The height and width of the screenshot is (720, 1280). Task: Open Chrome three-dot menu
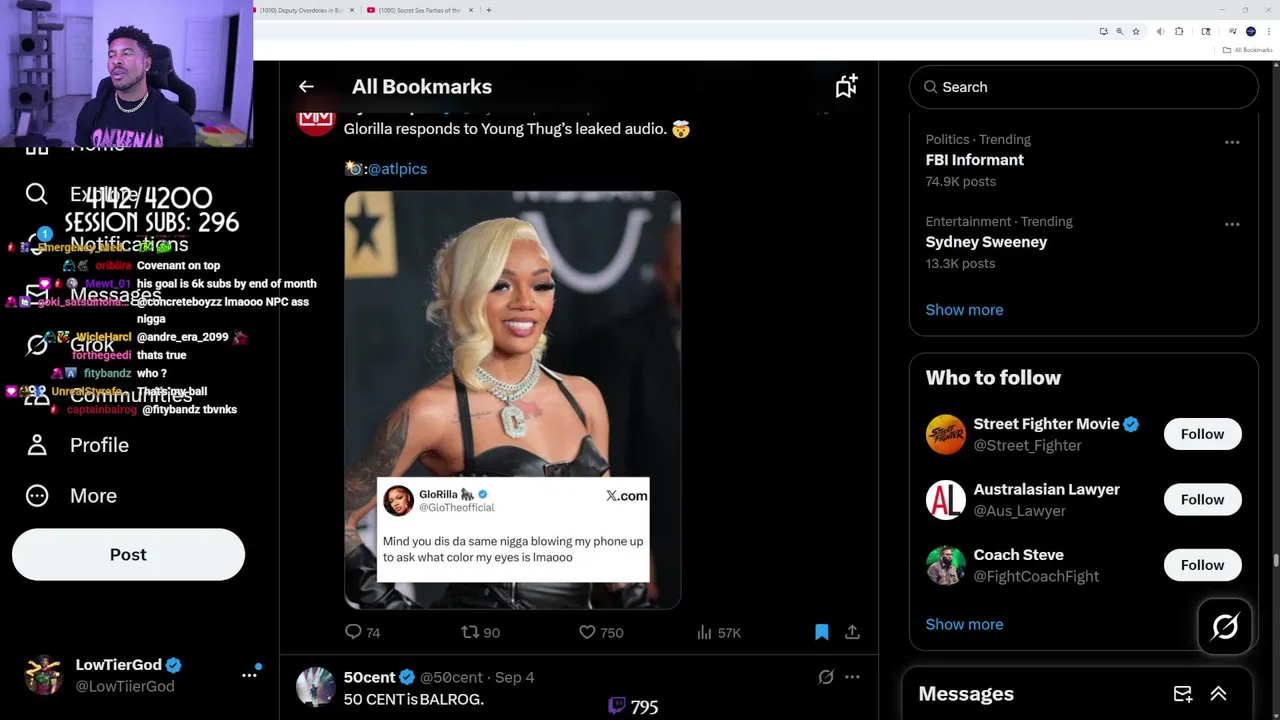[x=1269, y=31]
